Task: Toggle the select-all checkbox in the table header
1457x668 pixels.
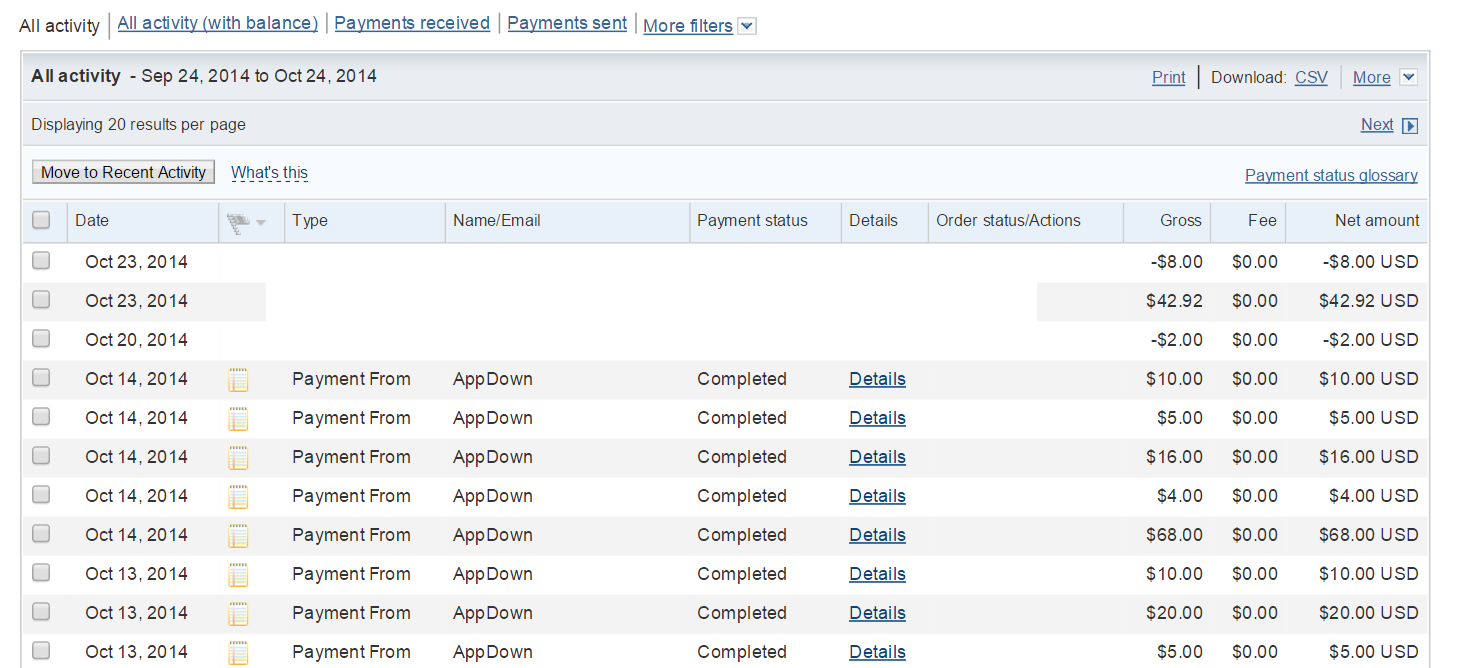Action: [x=41, y=221]
